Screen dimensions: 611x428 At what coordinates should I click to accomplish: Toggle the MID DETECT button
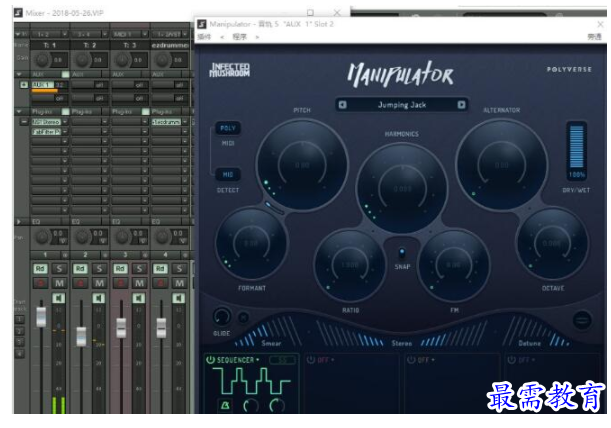click(228, 174)
